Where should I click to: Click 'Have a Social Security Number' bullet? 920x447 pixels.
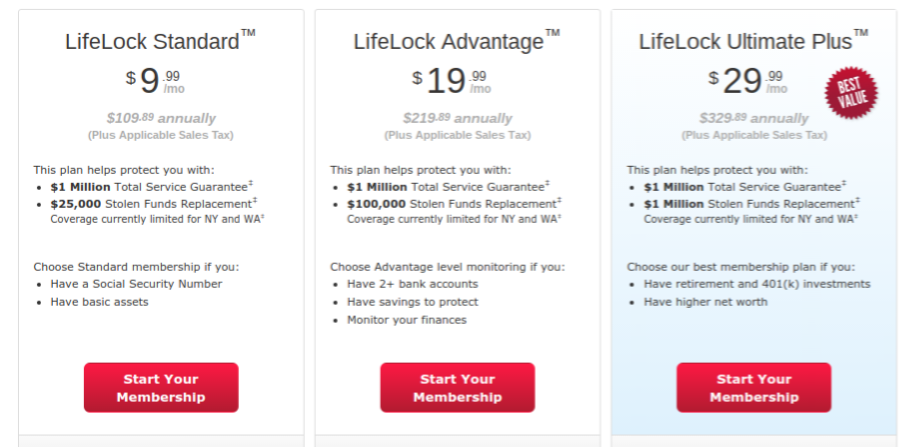(136, 284)
